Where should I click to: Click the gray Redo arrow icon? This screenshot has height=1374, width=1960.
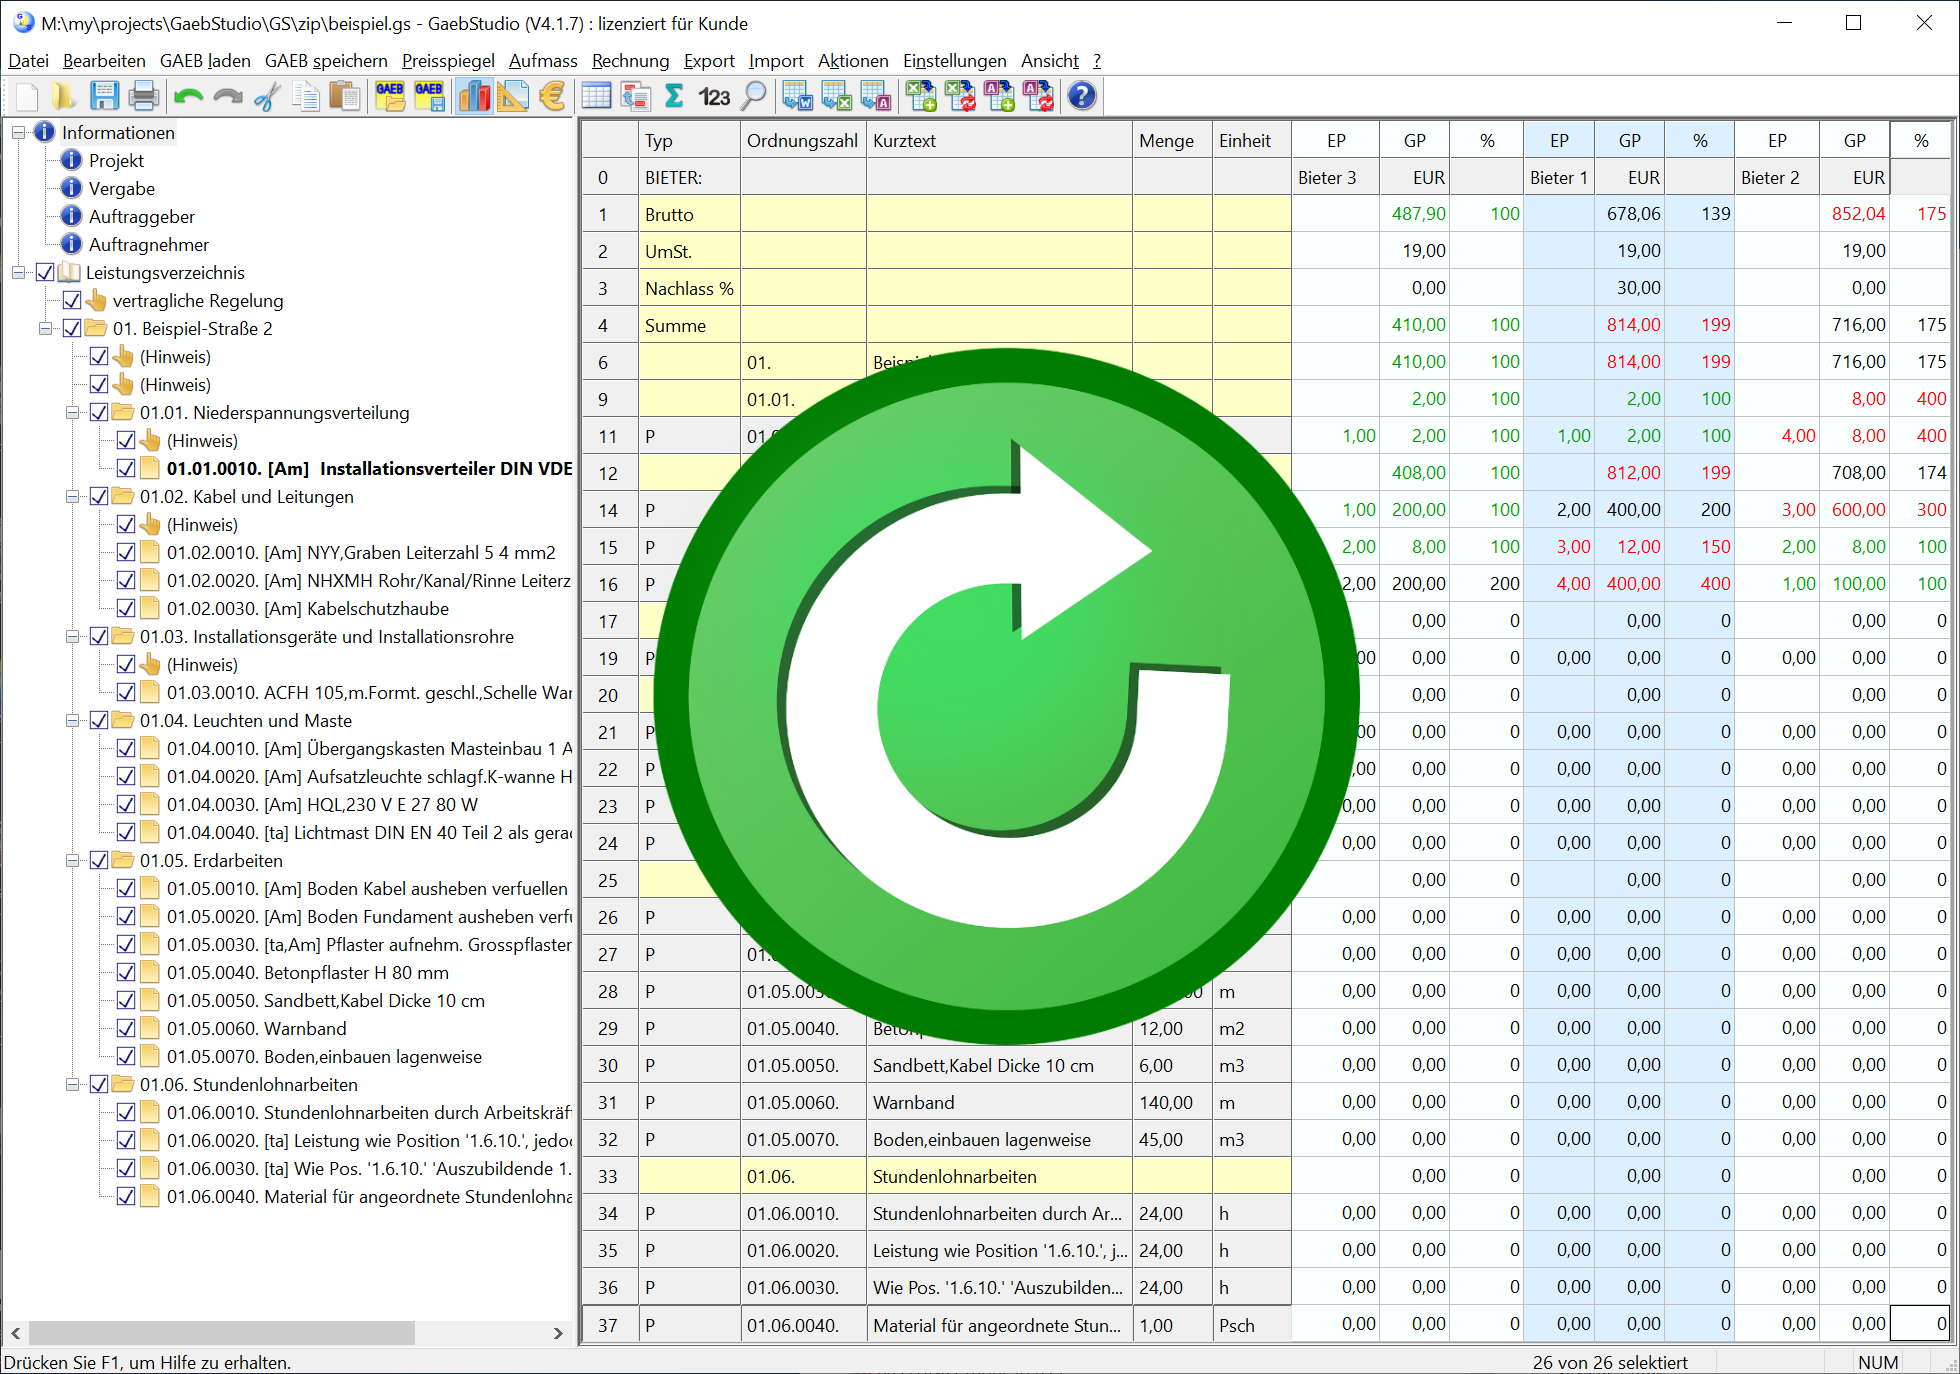click(228, 97)
